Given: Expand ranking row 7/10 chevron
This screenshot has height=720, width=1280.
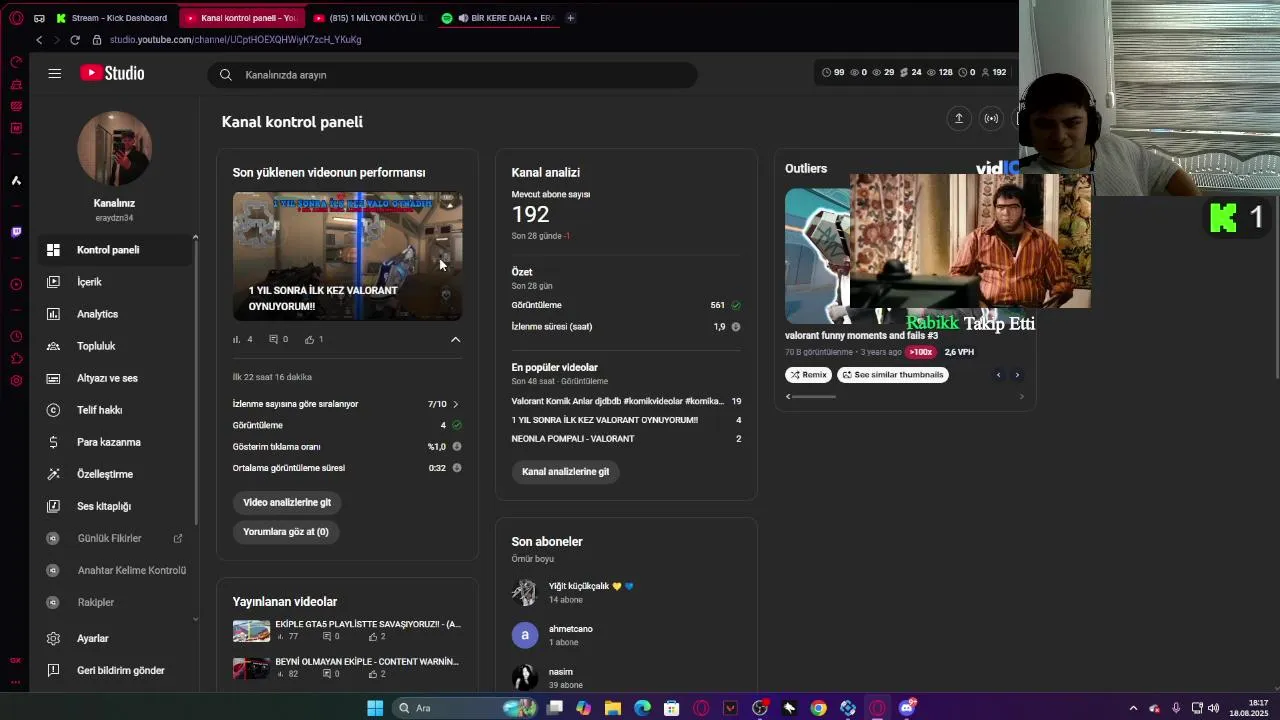Looking at the screenshot, I should pyautogui.click(x=455, y=404).
